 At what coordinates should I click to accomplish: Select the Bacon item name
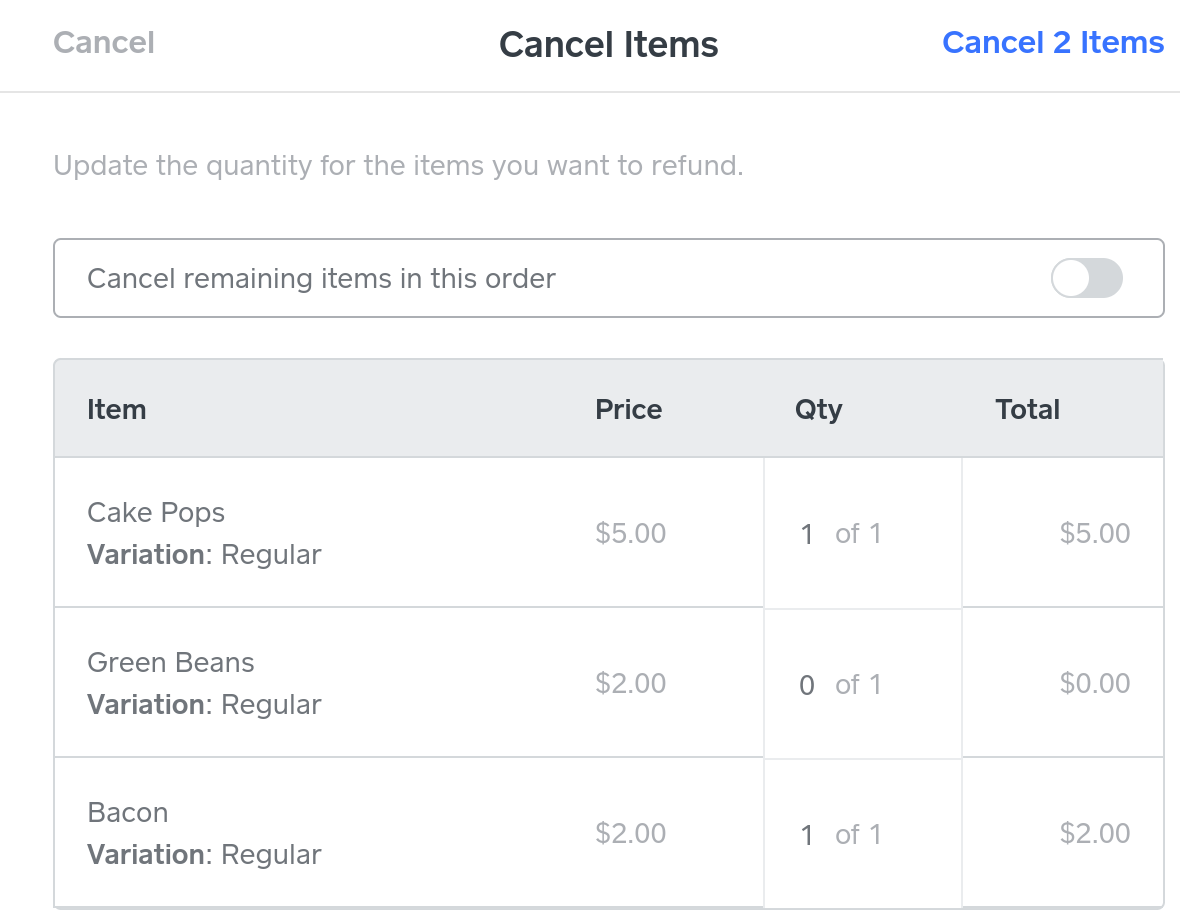128,813
